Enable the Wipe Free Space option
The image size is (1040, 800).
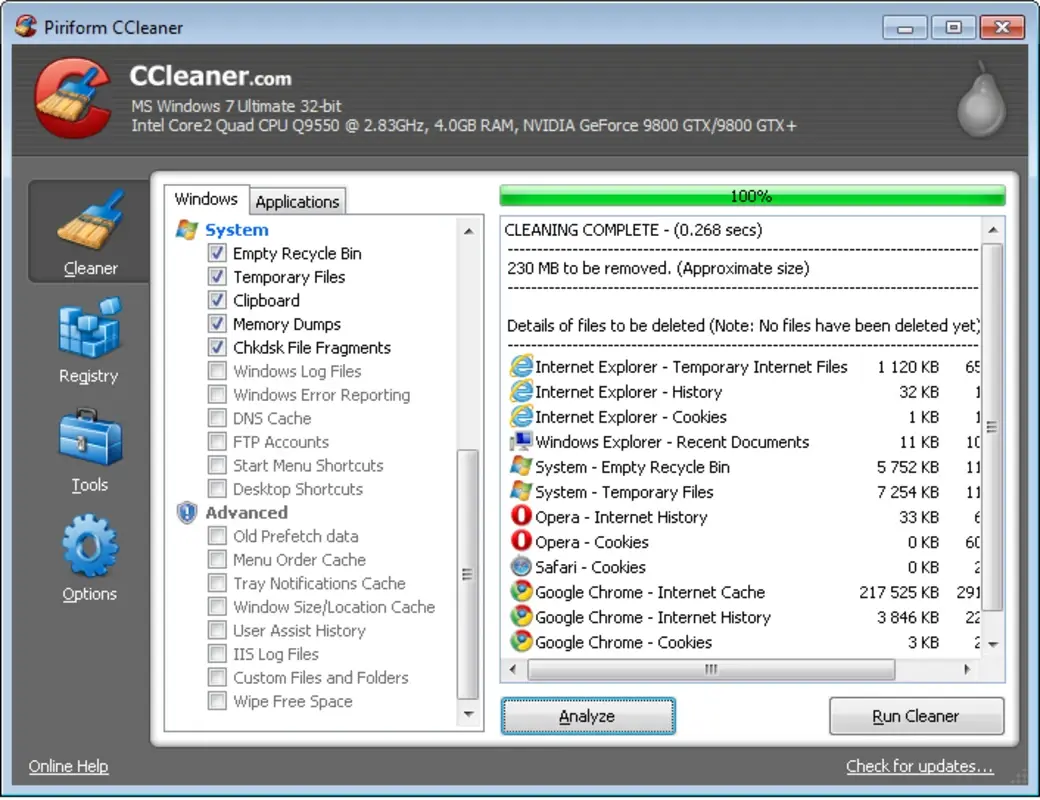[x=217, y=701]
